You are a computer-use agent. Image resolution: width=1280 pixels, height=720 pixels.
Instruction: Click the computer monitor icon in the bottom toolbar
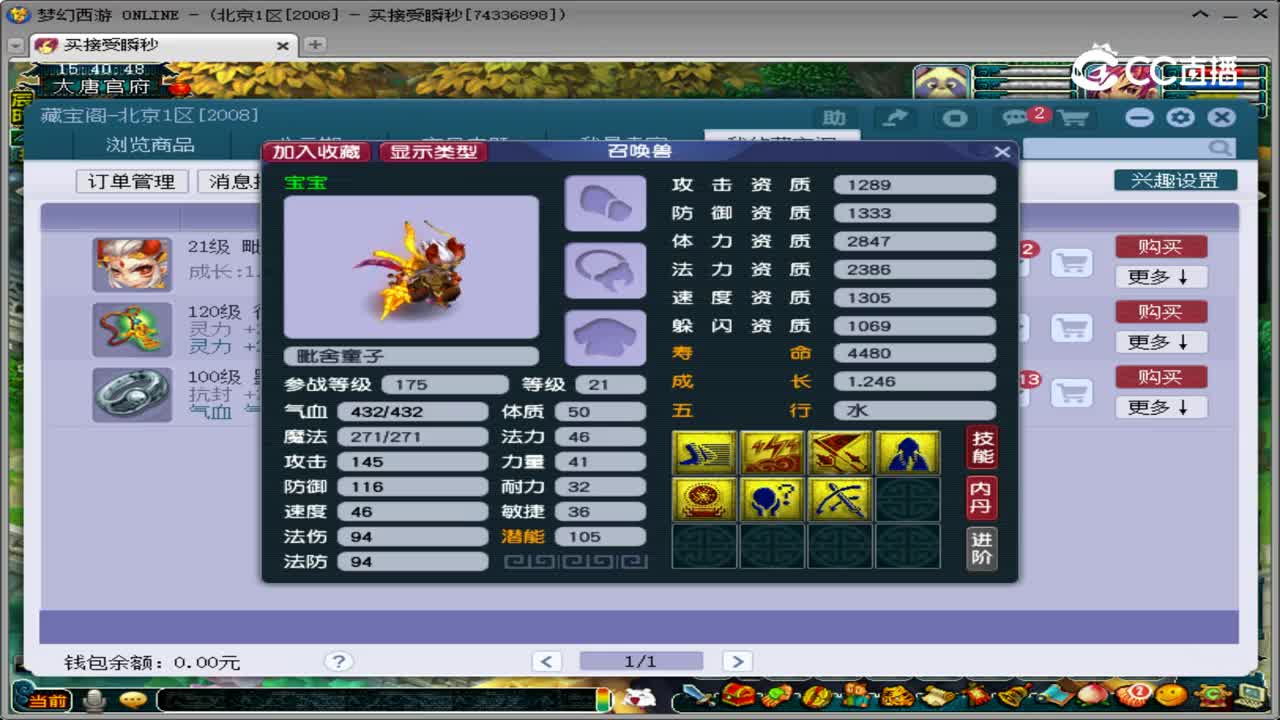1251,695
